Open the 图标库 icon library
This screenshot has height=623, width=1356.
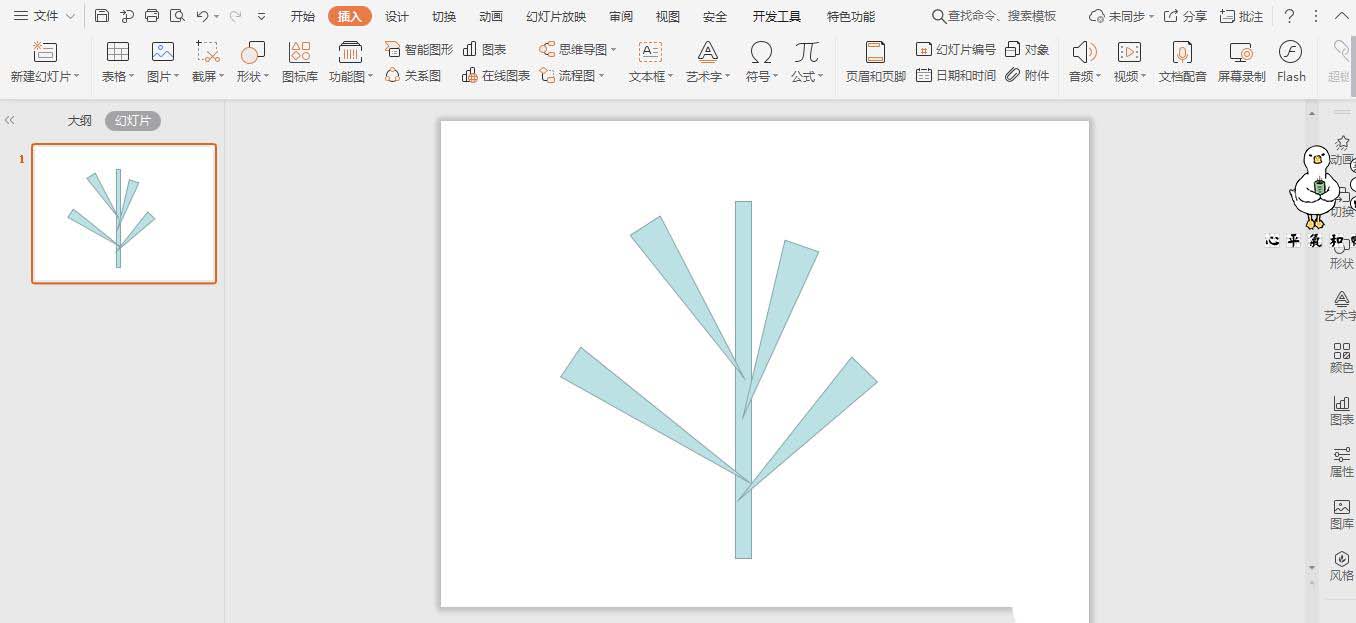pos(300,62)
